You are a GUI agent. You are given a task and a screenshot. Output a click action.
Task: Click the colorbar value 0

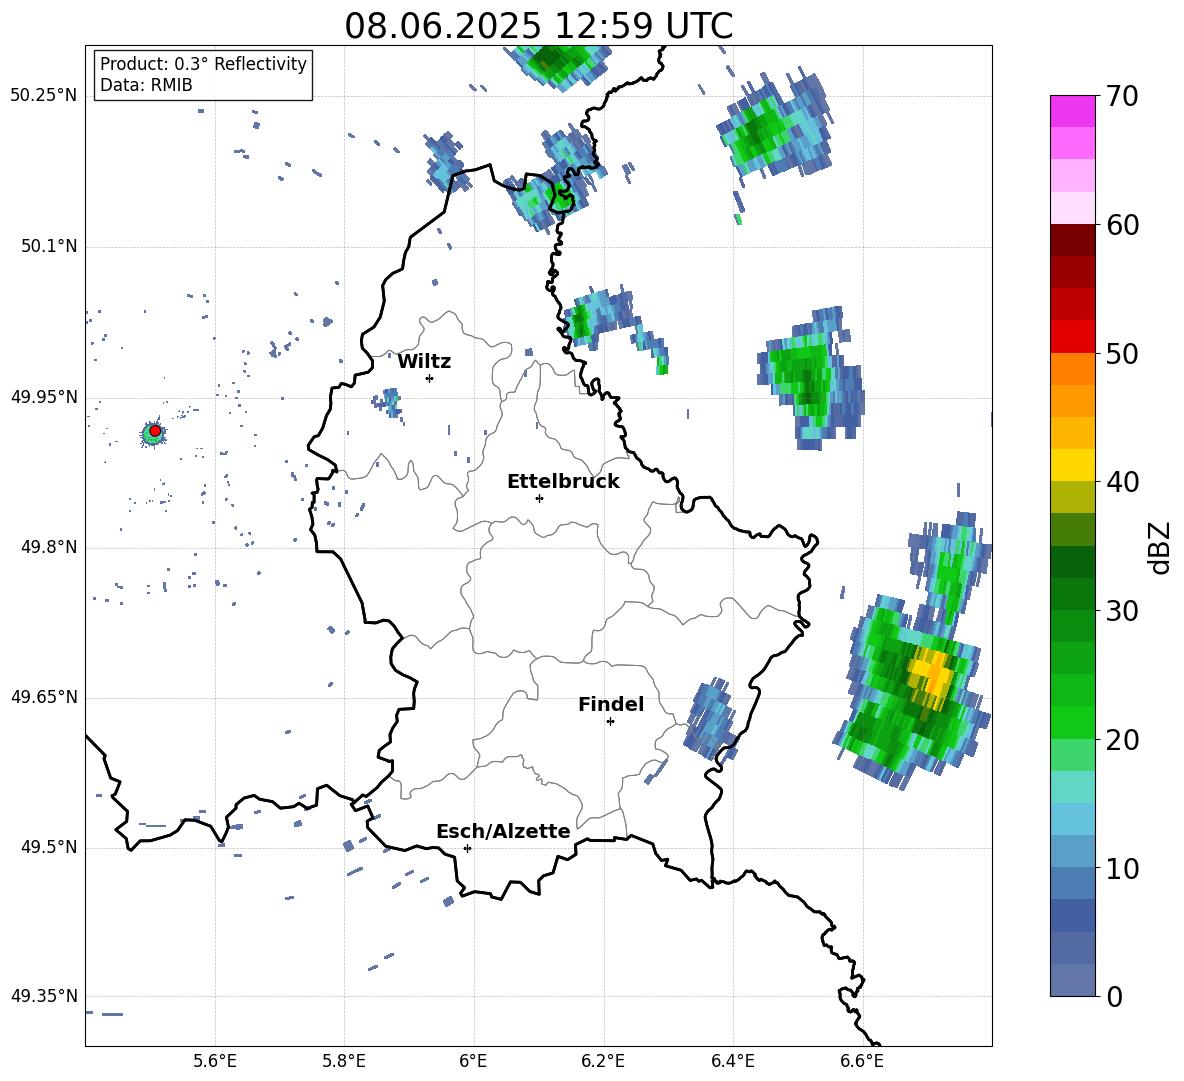[x=1114, y=996]
